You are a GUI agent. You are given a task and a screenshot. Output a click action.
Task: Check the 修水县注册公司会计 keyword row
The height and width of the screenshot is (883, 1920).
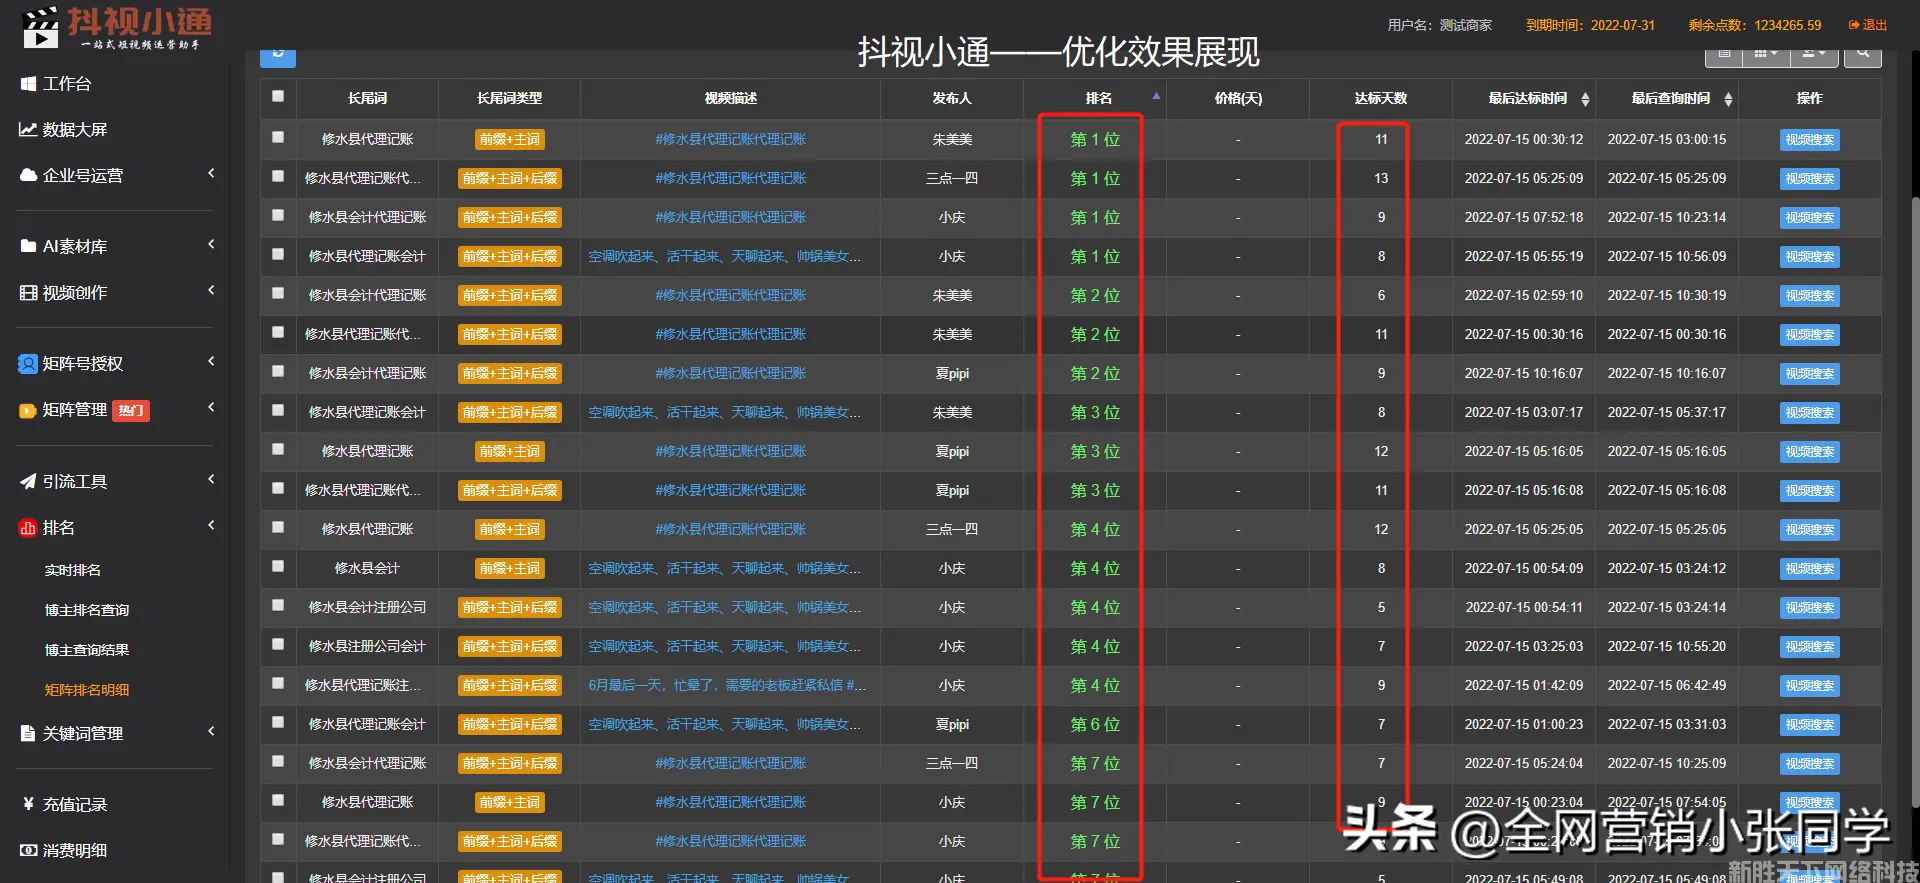click(278, 645)
